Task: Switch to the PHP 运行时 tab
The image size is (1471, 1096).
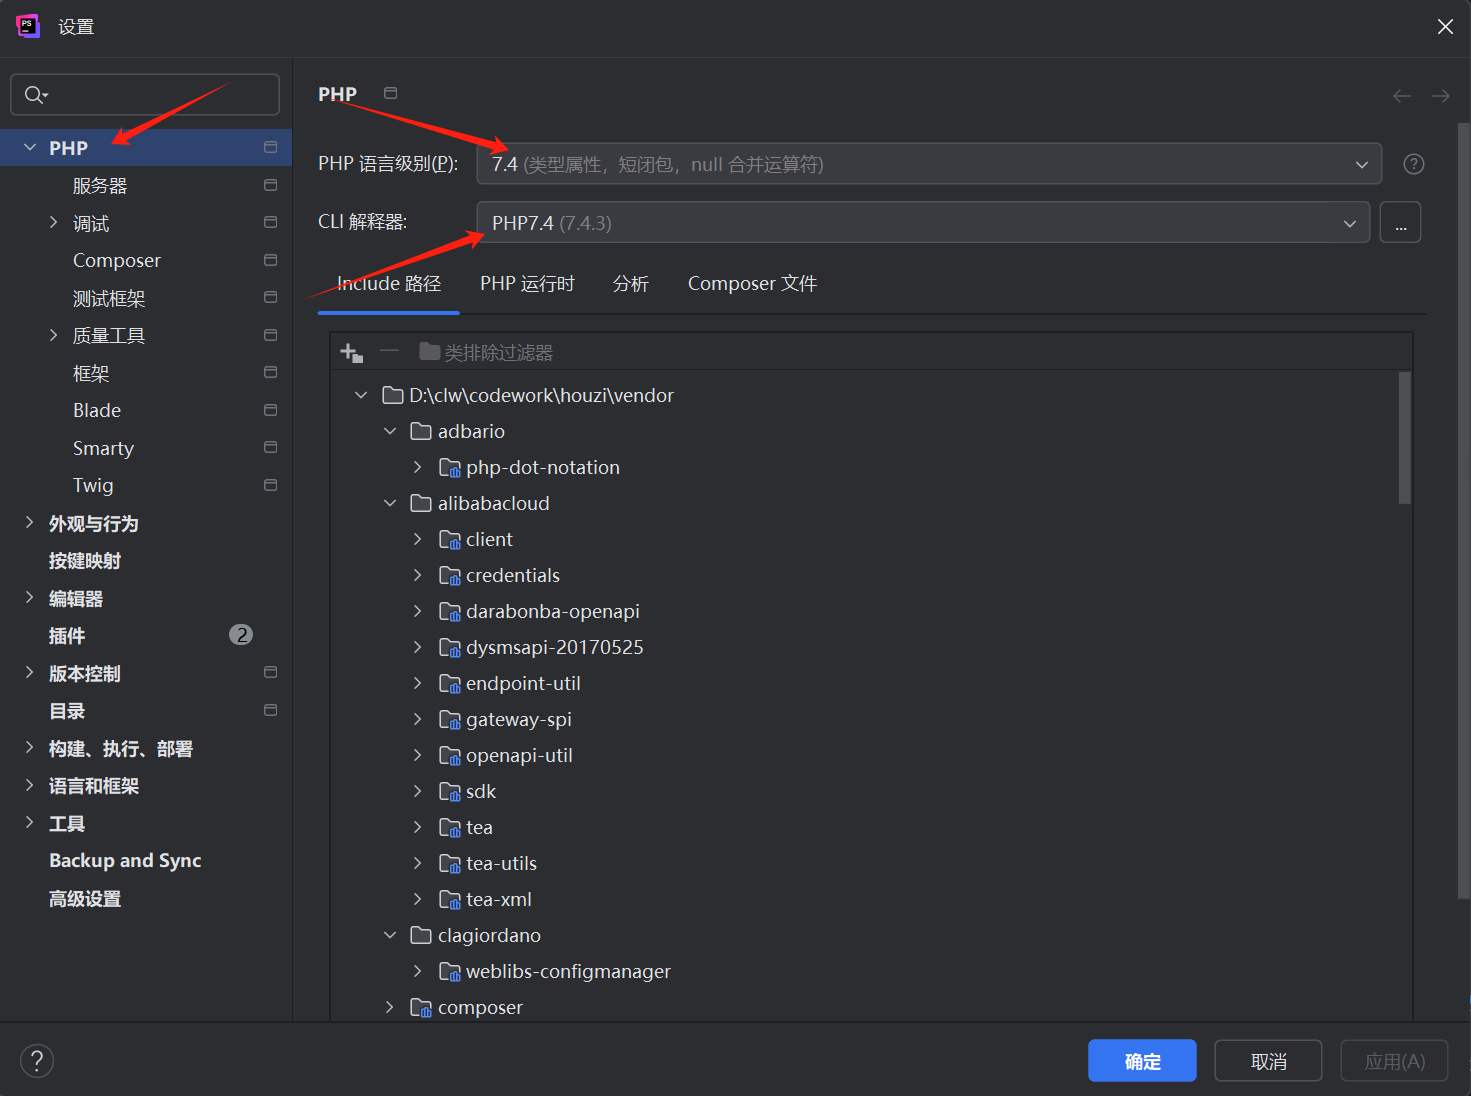Action: coord(527,284)
